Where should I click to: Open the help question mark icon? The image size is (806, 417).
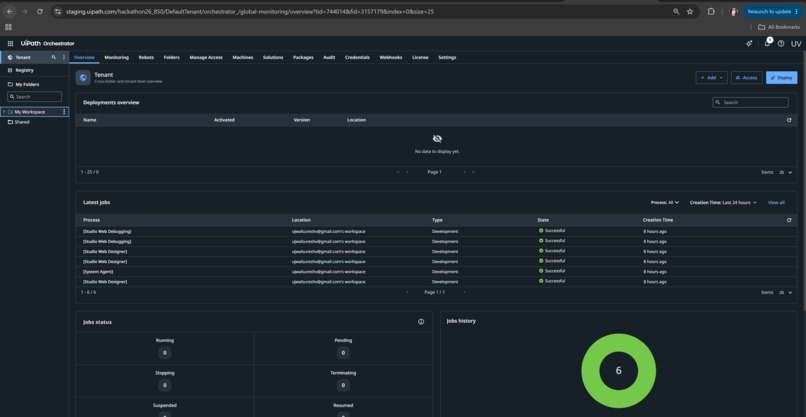pos(781,44)
